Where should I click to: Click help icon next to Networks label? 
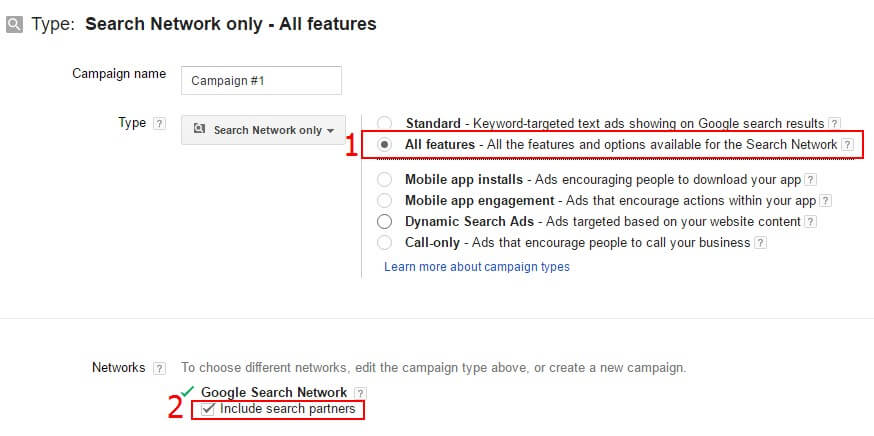[160, 368]
